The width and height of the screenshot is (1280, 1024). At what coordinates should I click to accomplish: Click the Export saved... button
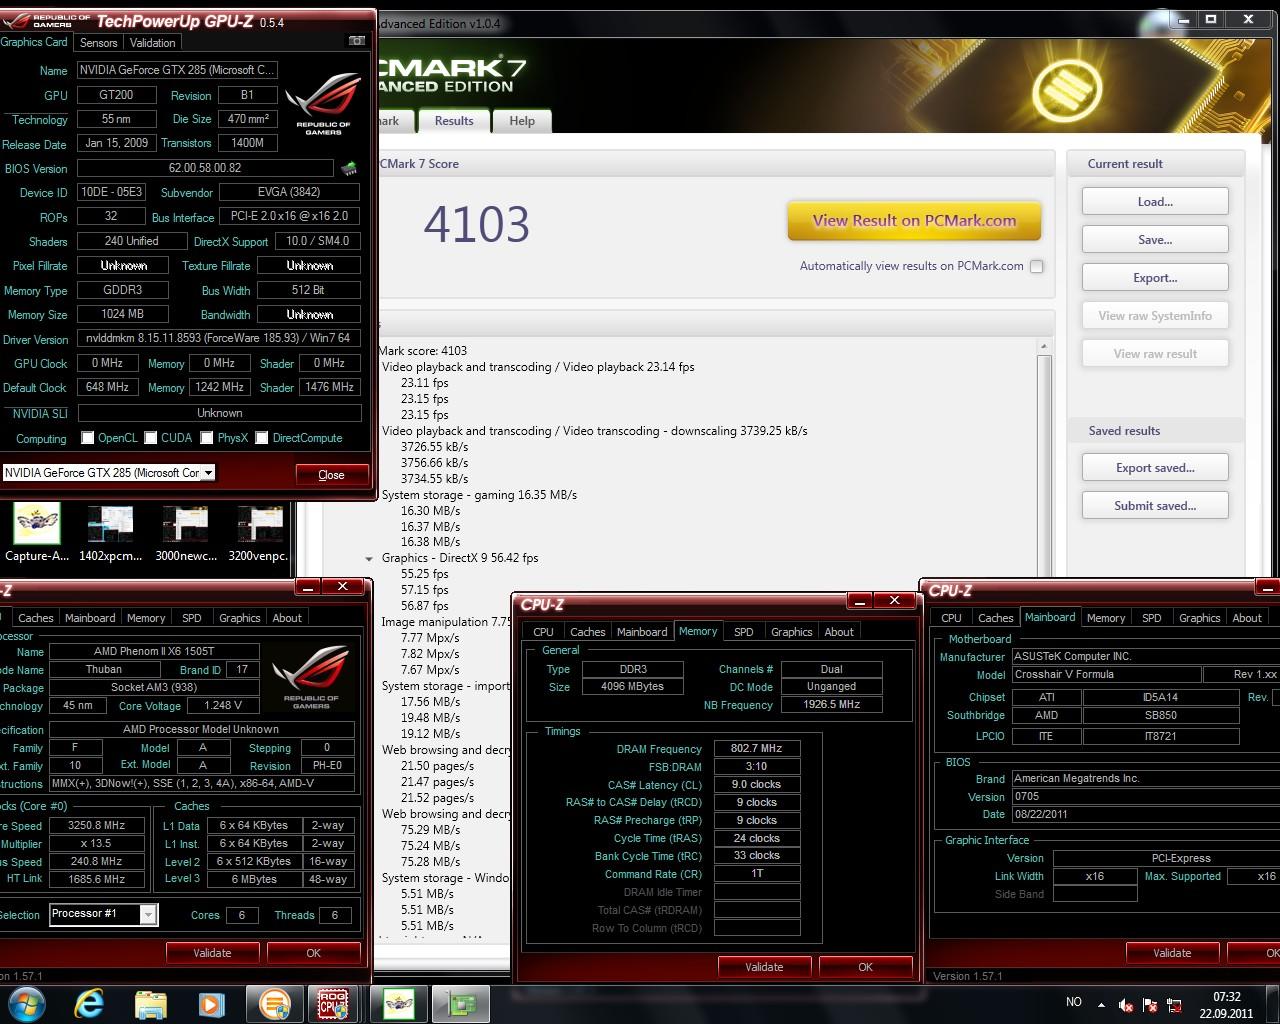1155,468
